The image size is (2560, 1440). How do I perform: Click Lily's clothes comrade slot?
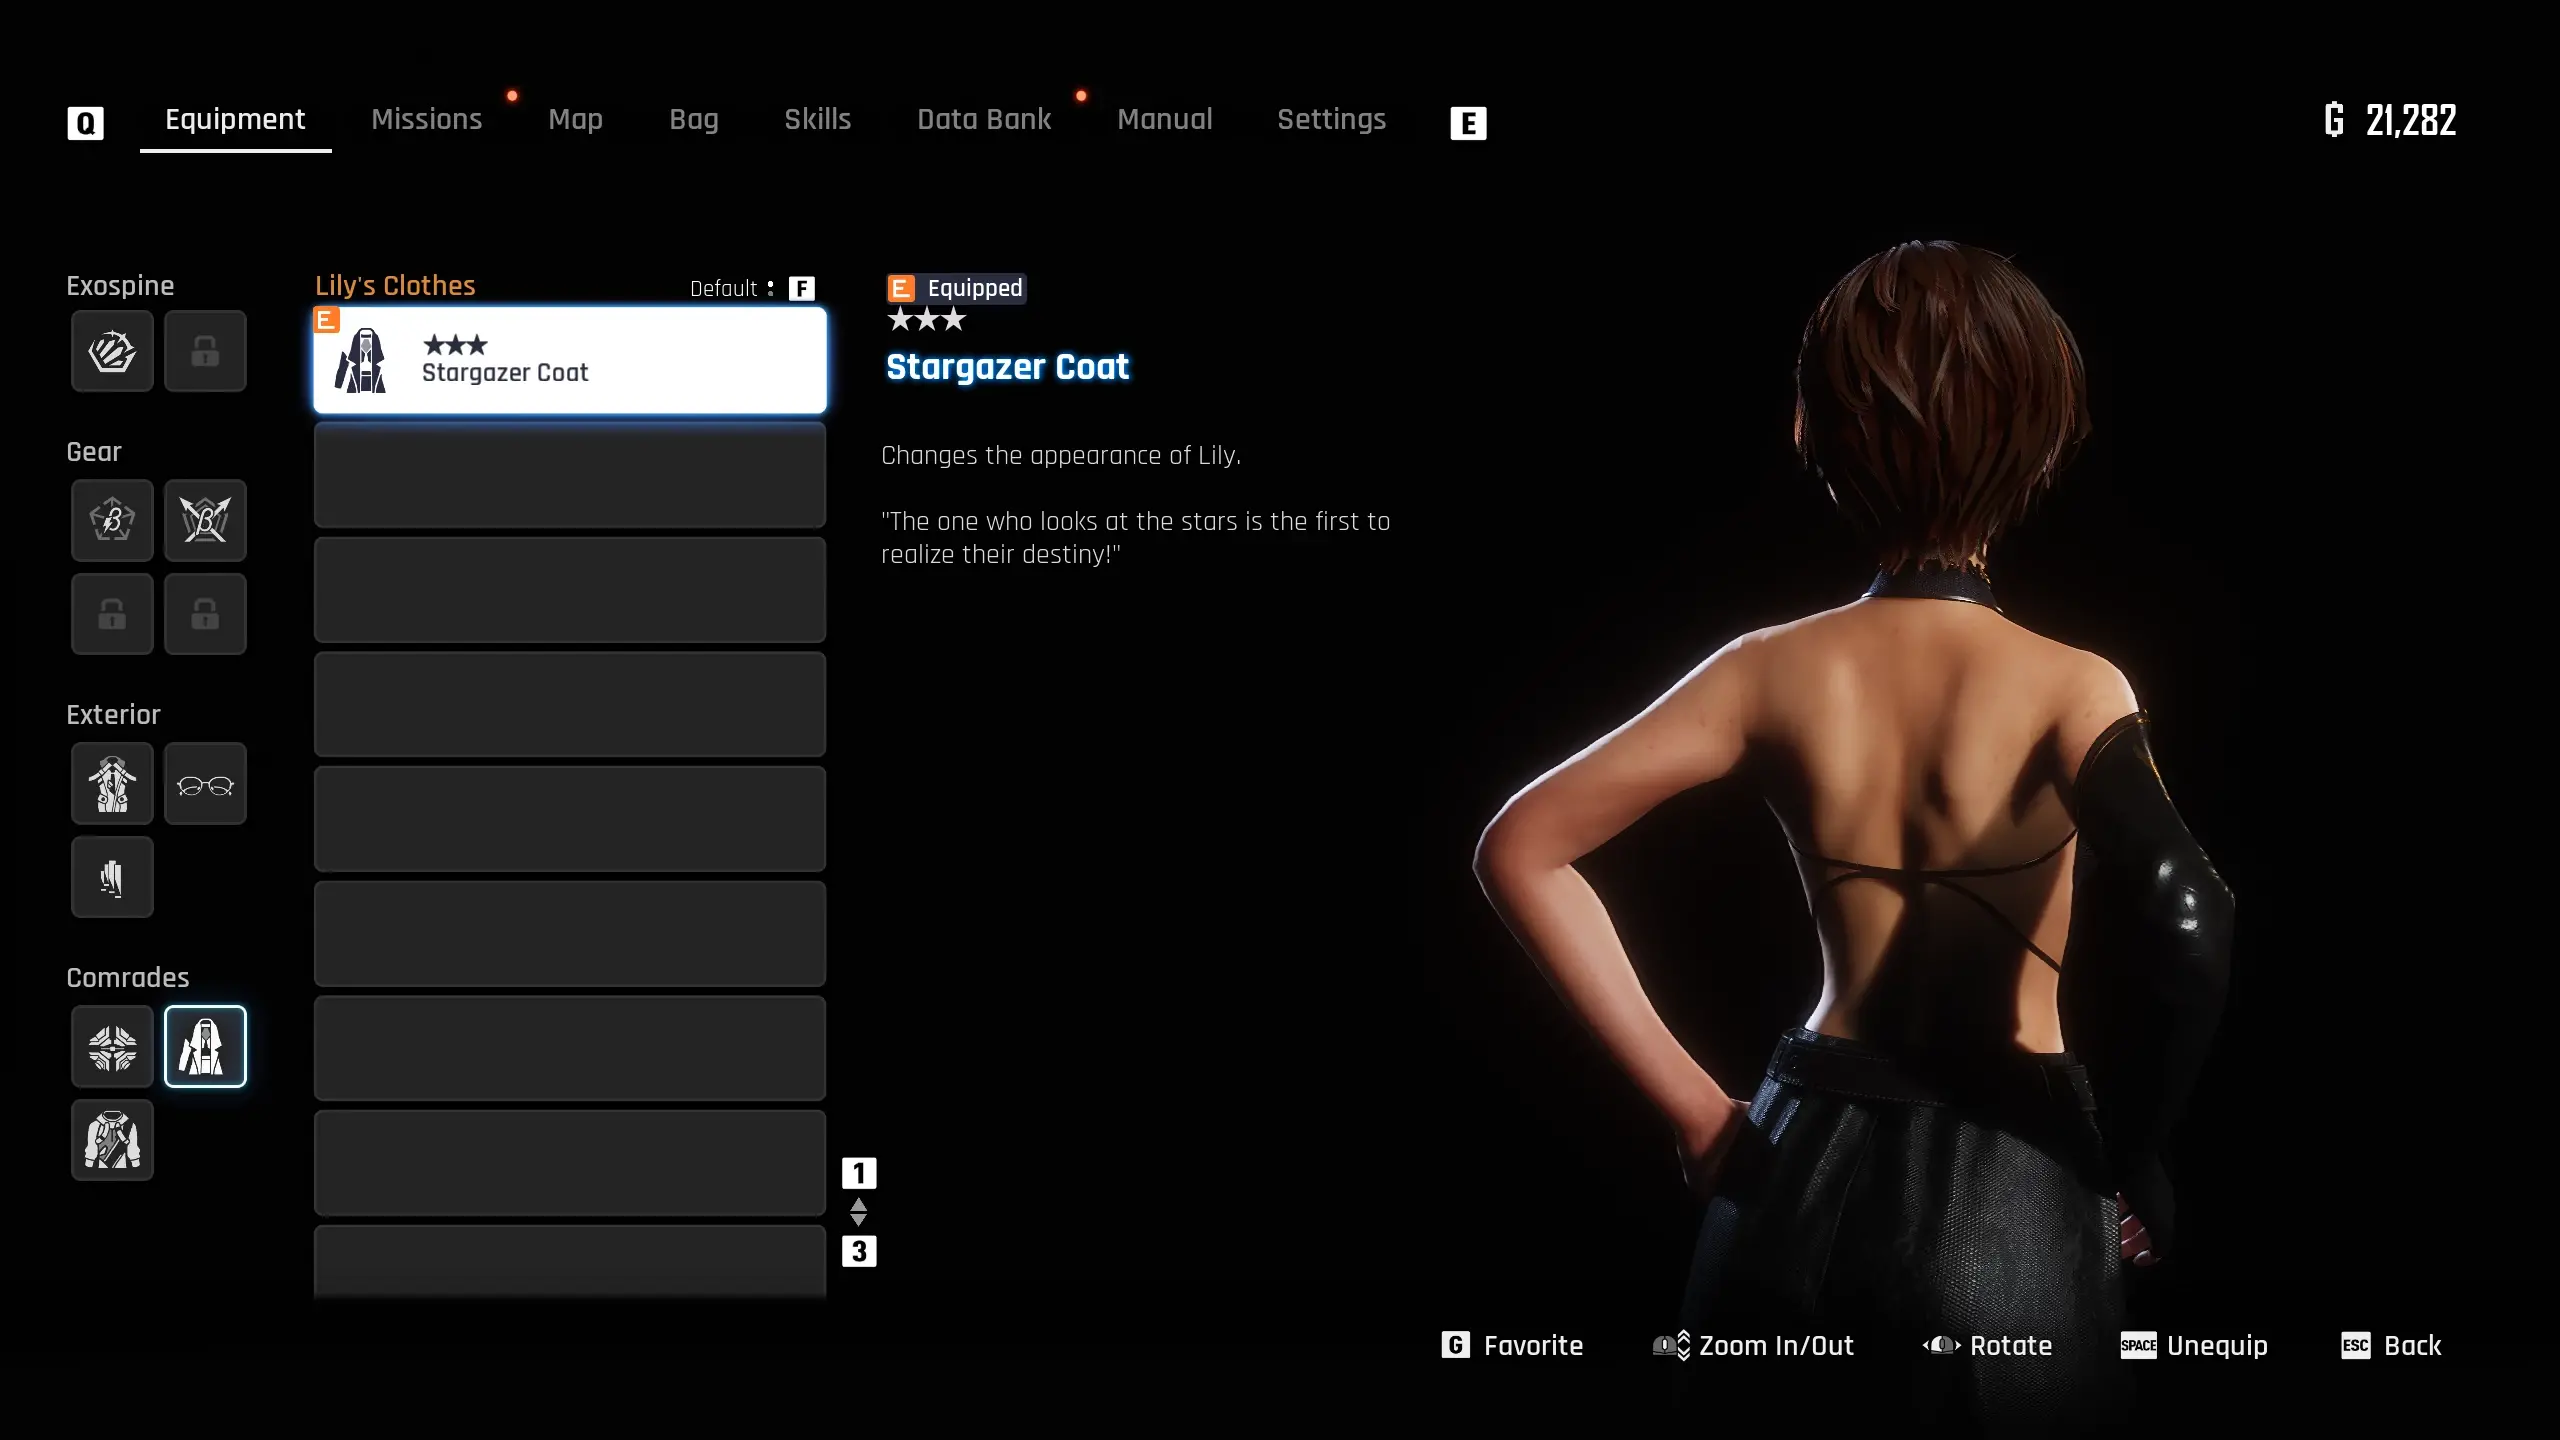(205, 1046)
